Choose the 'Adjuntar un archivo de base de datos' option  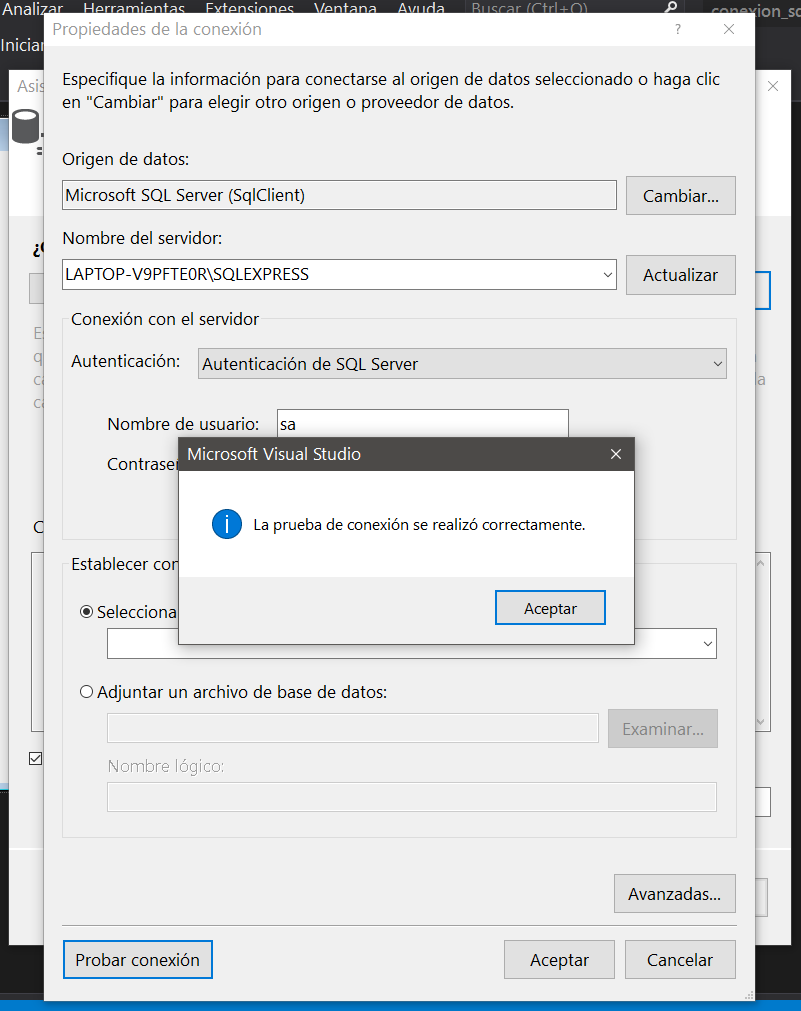pyautogui.click(x=86, y=691)
